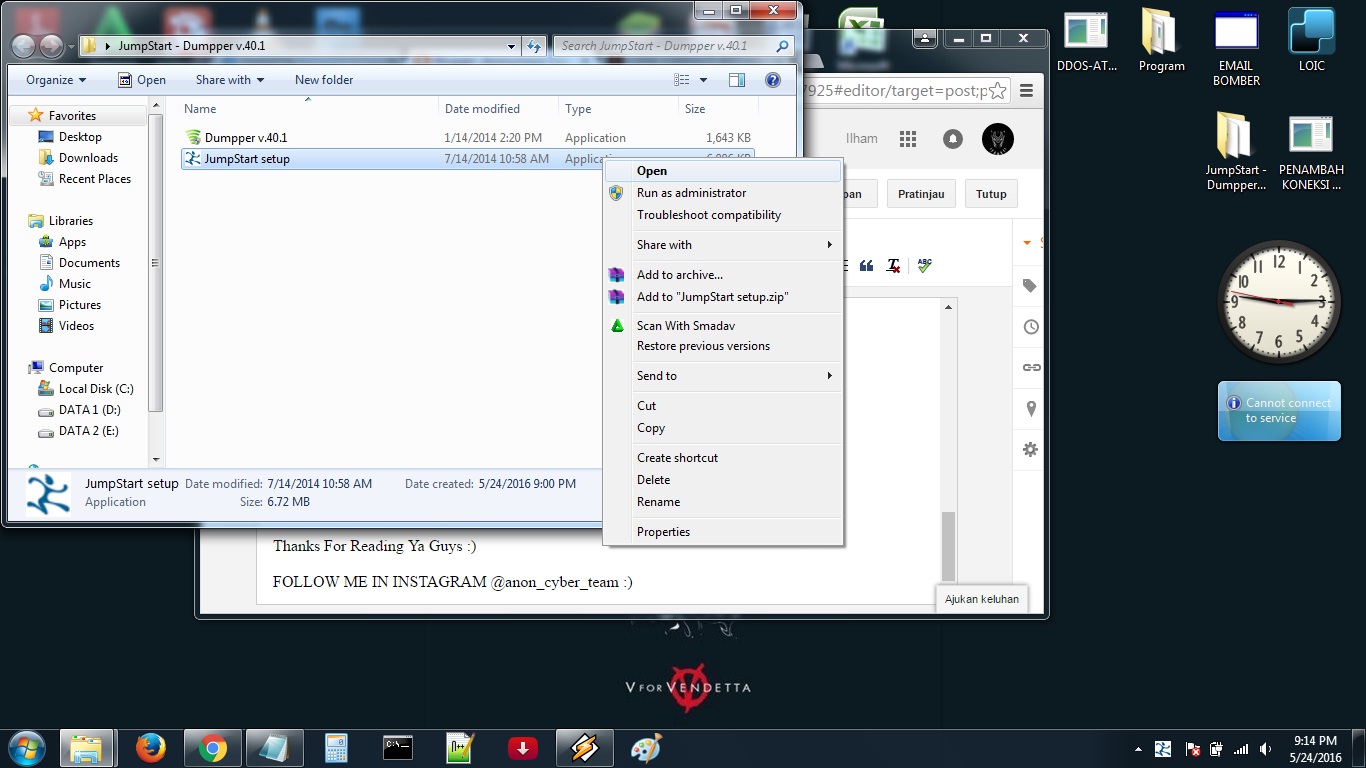Click the Explorer help icon
The image size is (1366, 768).
(772, 80)
